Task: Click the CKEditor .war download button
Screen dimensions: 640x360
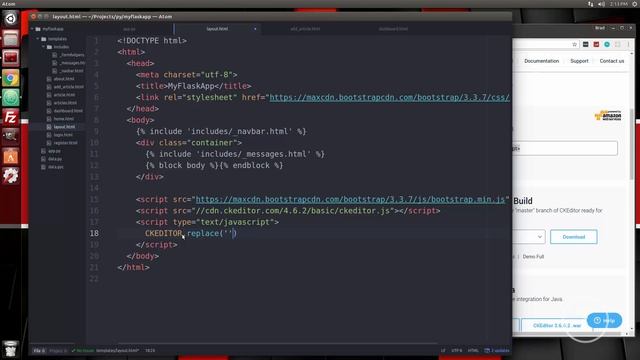Action: tap(557, 325)
